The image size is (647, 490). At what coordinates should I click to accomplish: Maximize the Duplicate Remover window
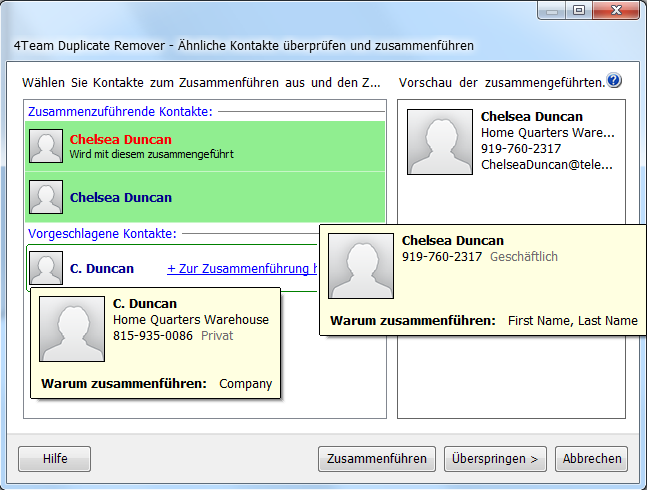579,10
